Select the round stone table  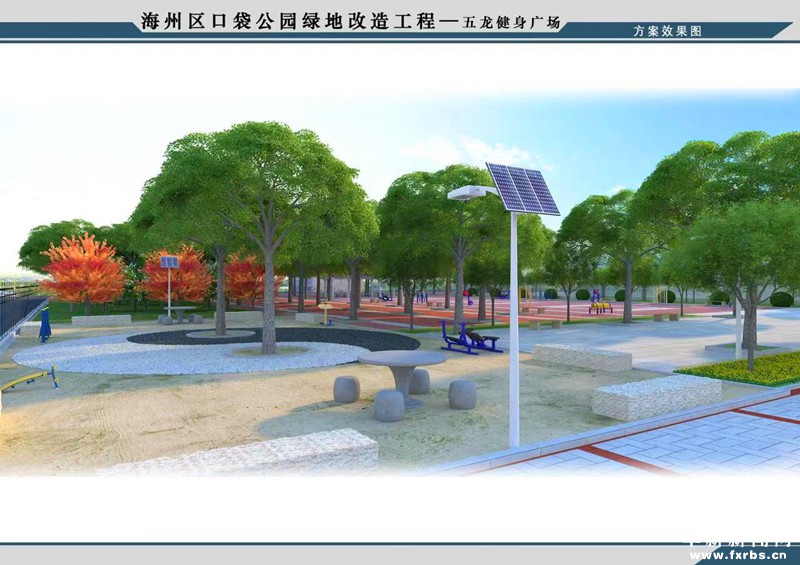[402, 365]
